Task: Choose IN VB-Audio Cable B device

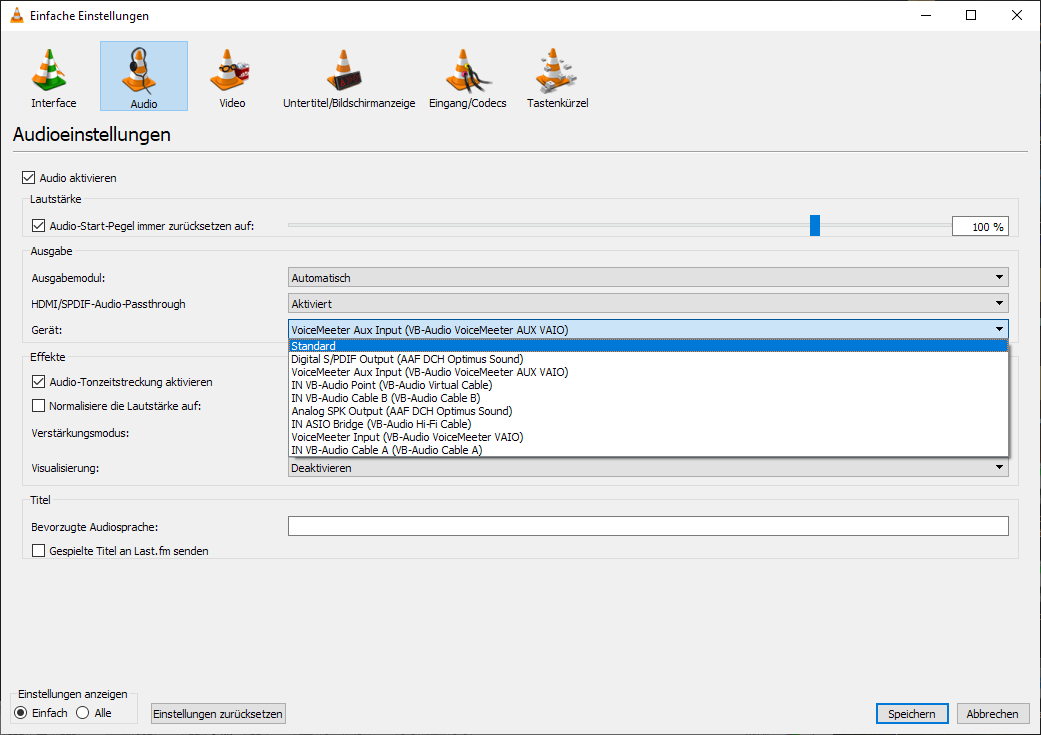Action: tap(649, 398)
